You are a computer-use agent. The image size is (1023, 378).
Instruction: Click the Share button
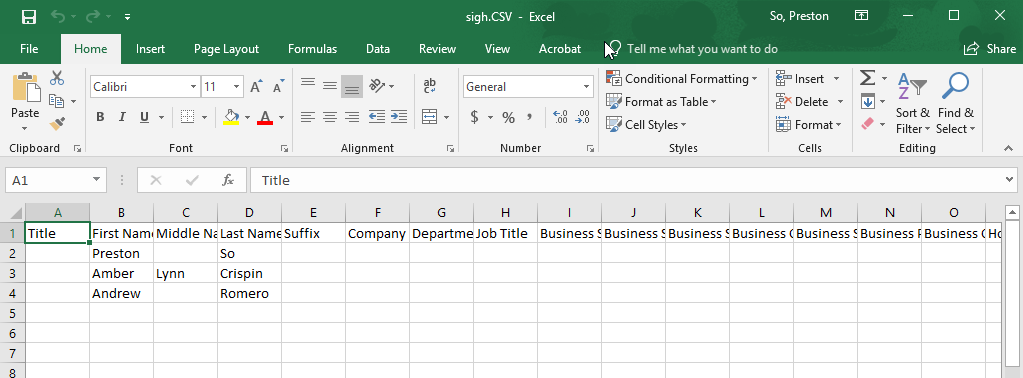(990, 49)
